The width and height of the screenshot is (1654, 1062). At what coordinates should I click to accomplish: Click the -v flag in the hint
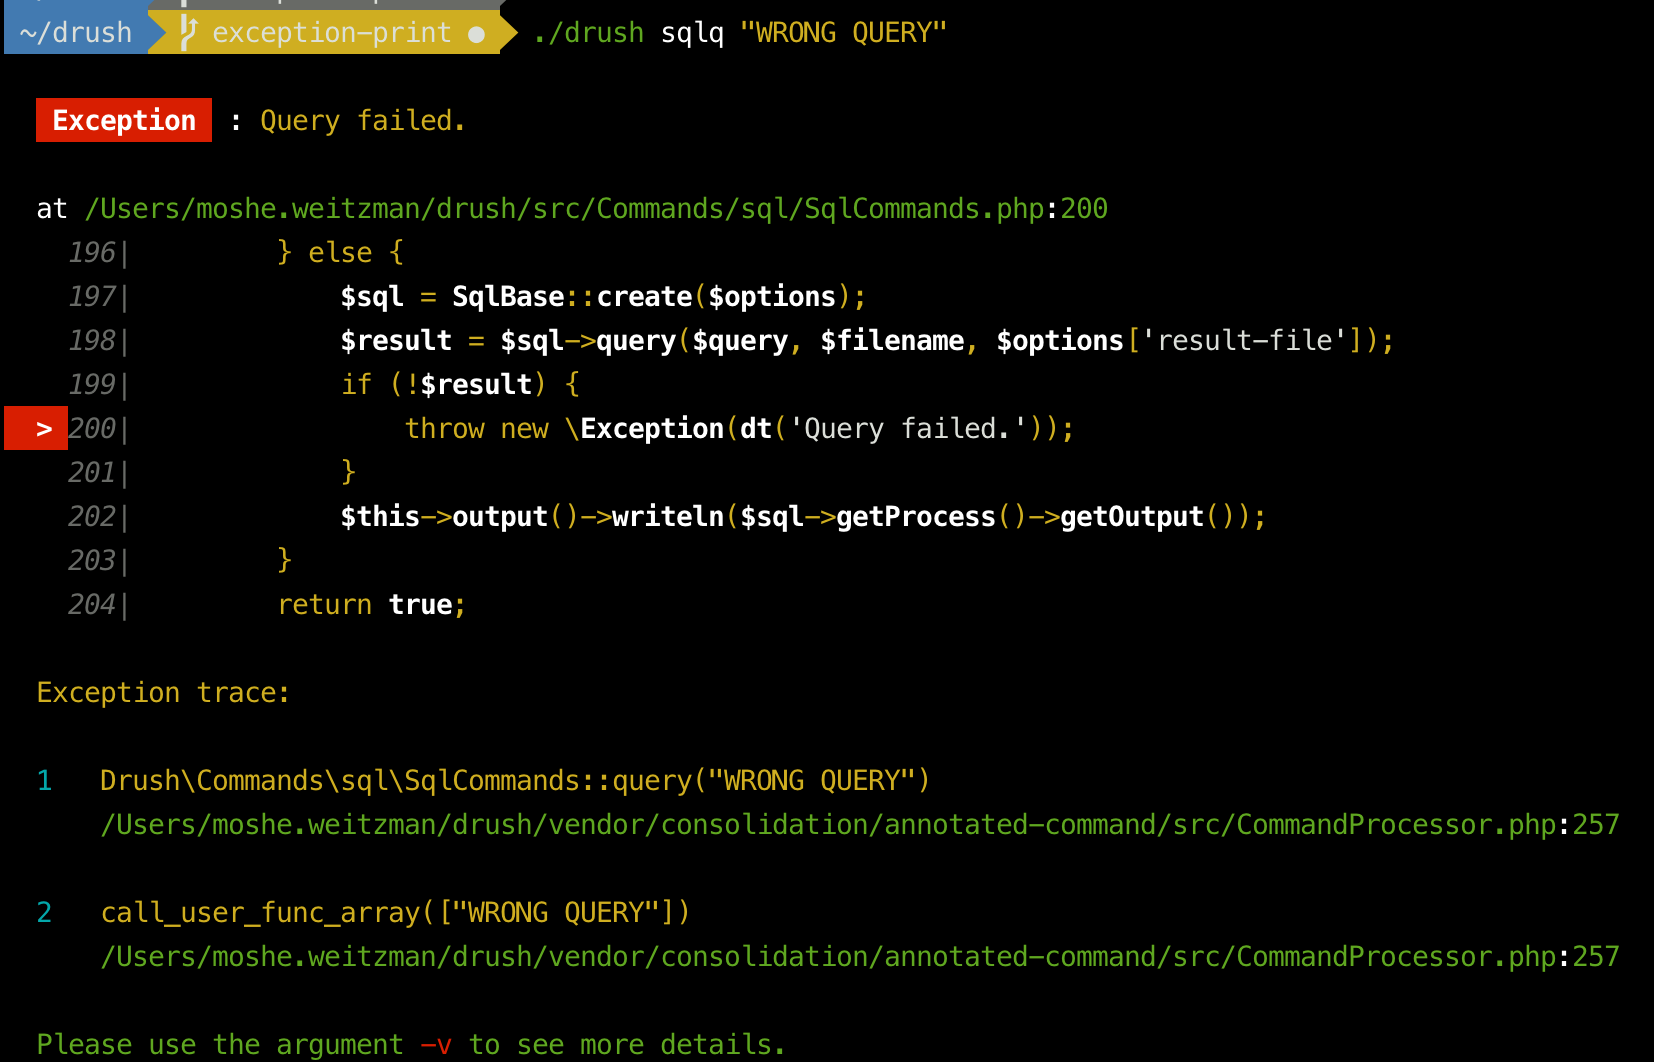click(436, 1044)
